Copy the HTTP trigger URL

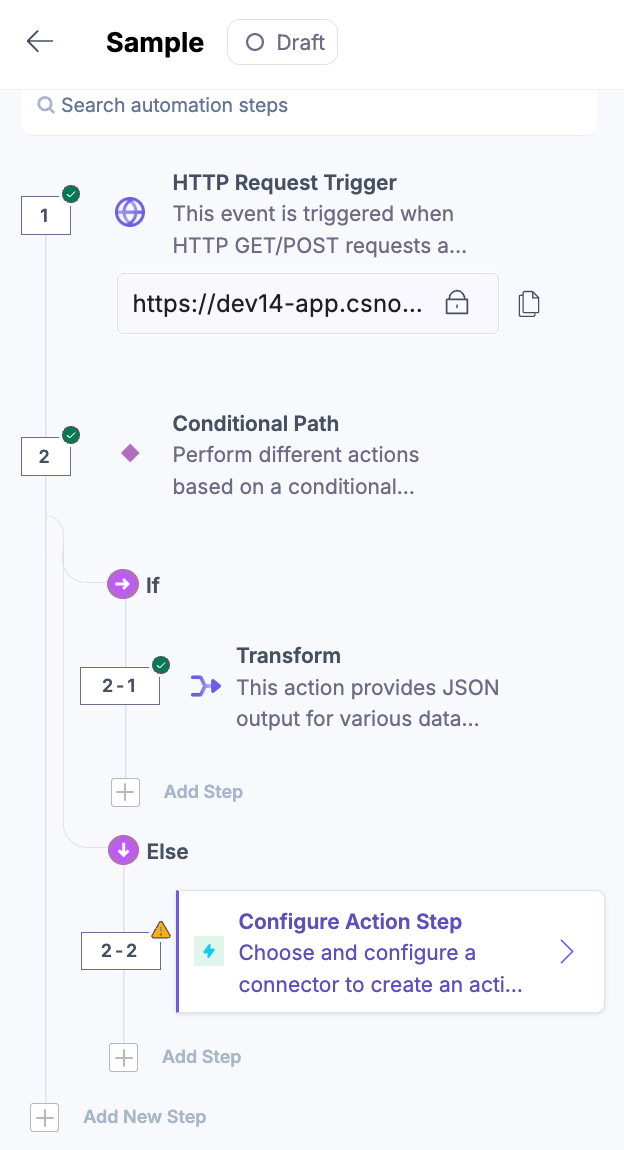pyautogui.click(x=529, y=304)
